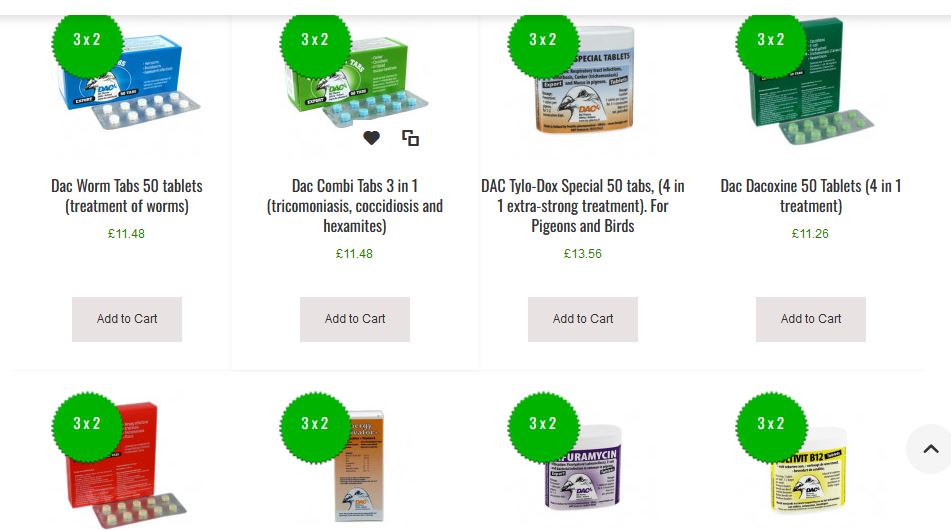Add DAC Tylo-Dox Special to cart

[583, 319]
